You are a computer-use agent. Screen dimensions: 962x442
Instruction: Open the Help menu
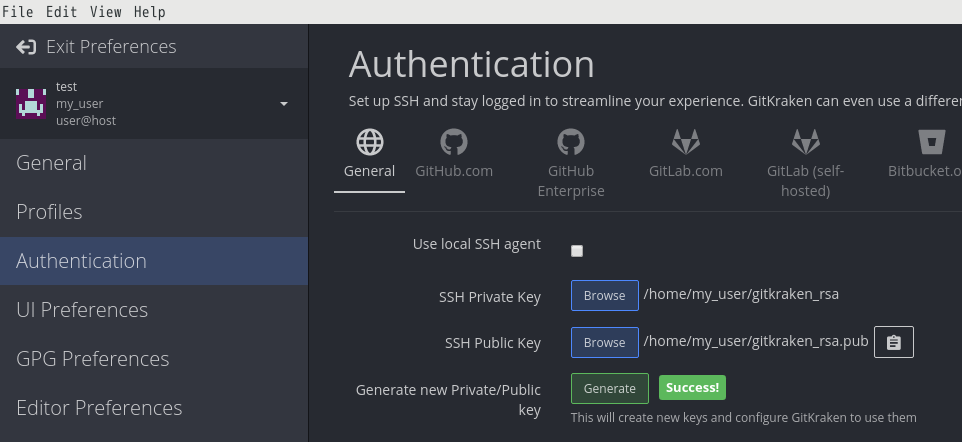[x=150, y=12]
